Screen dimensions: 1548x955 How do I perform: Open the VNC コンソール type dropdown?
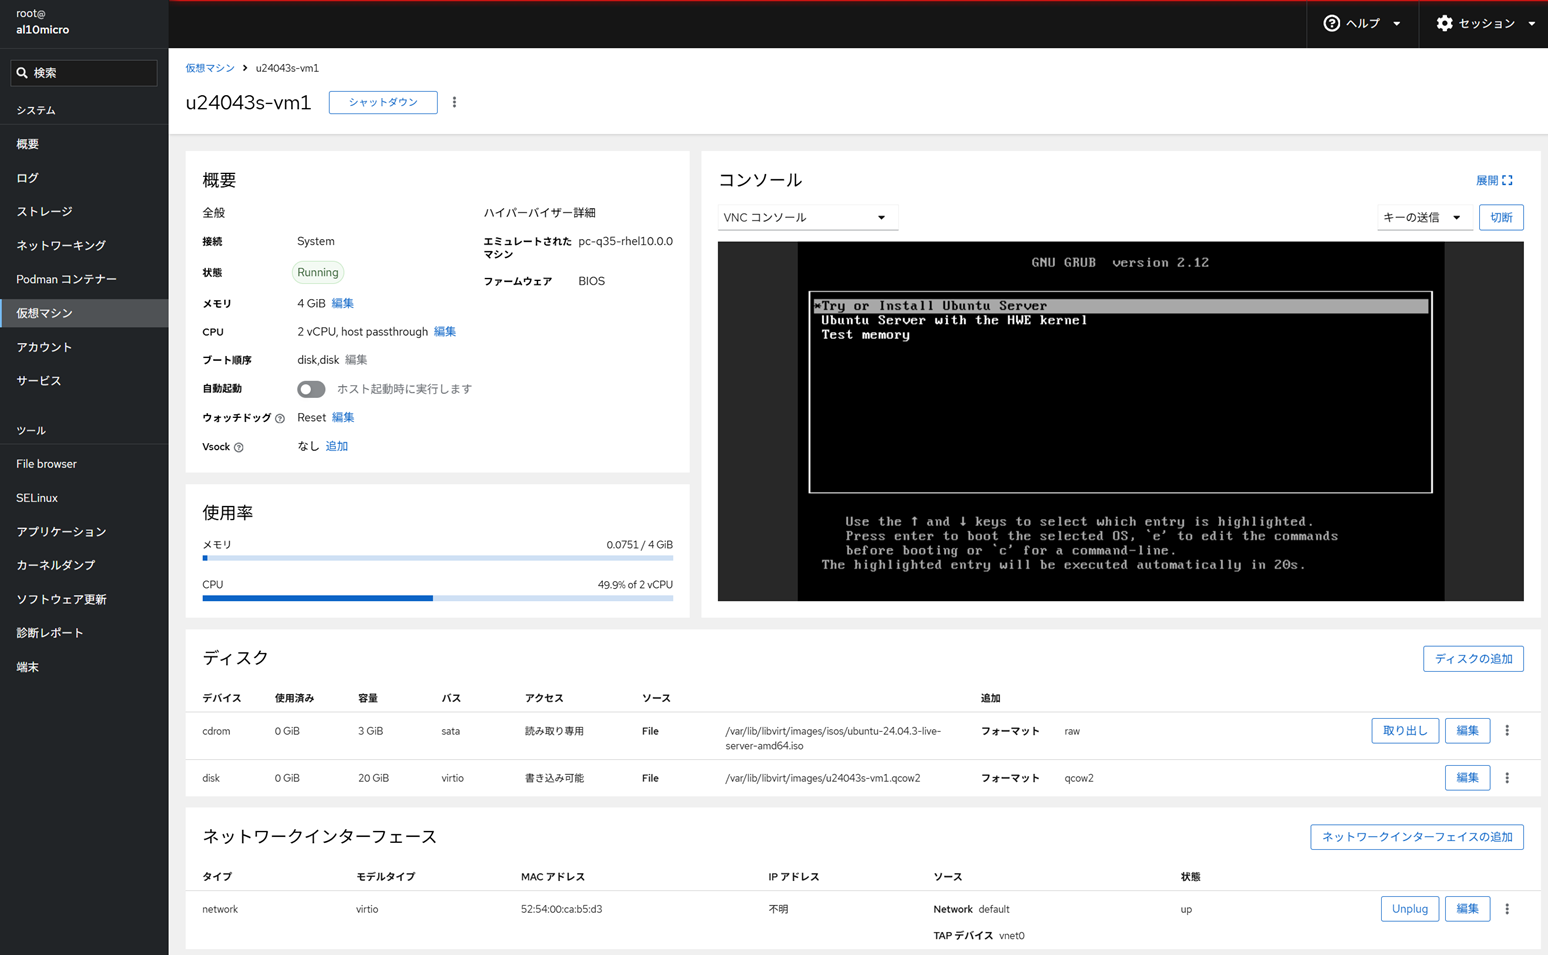point(807,217)
